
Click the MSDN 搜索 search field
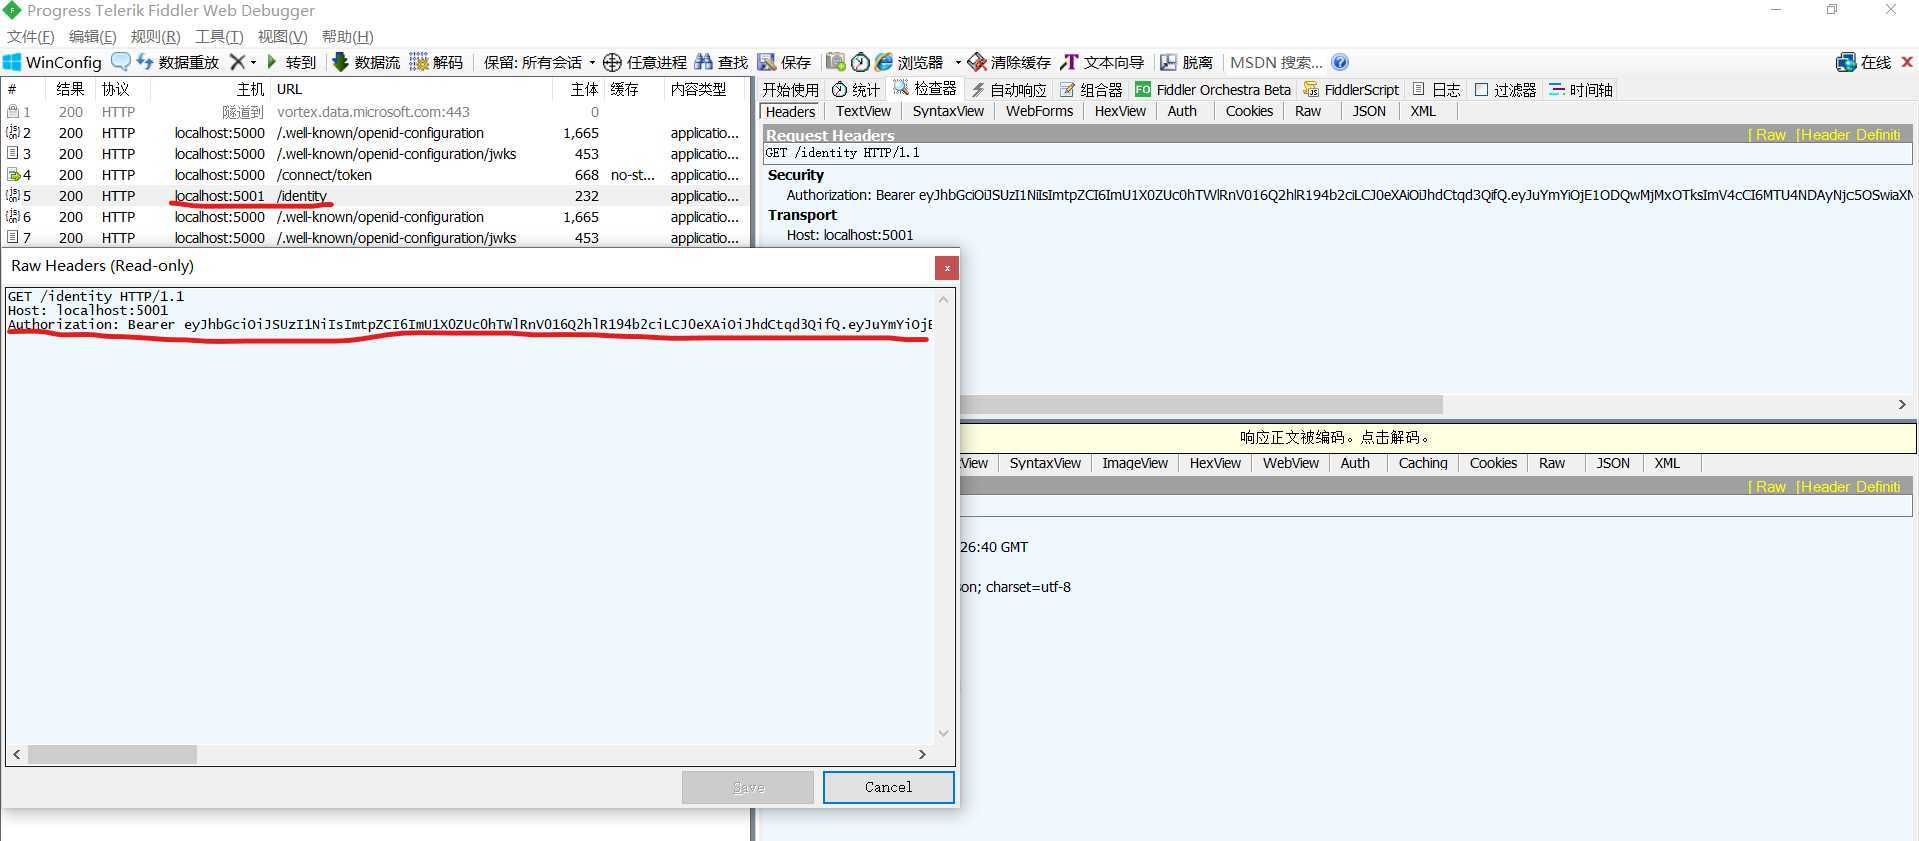(x=1276, y=62)
